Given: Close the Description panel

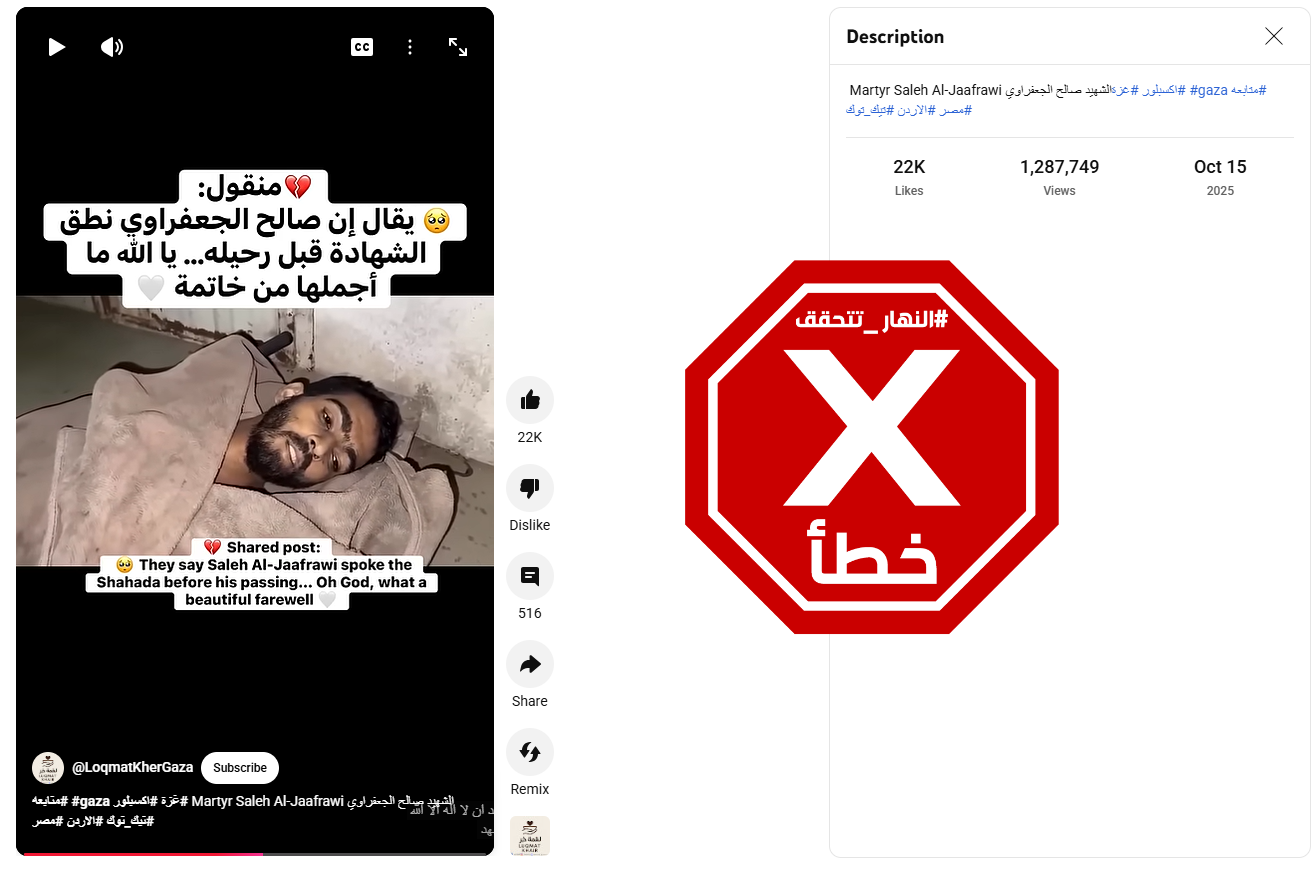Looking at the screenshot, I should pos(1274,37).
